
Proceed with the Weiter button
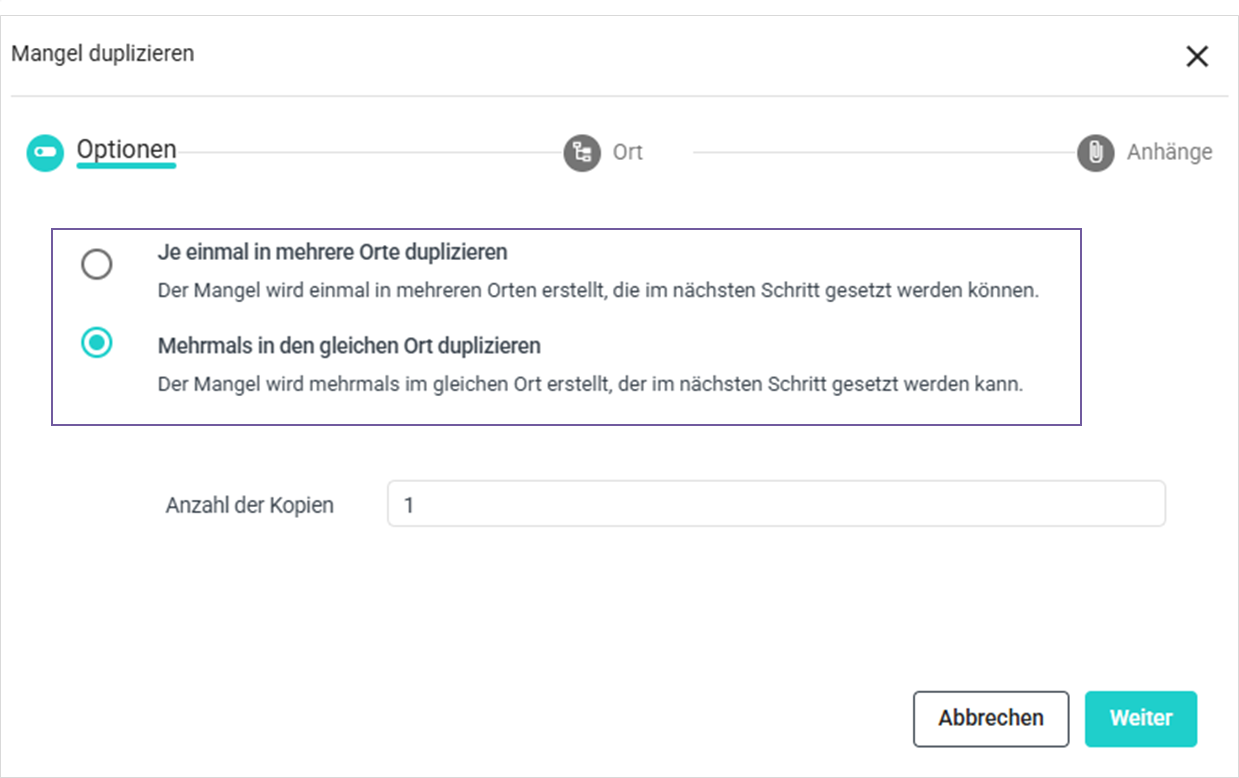pyautogui.click(x=1140, y=718)
